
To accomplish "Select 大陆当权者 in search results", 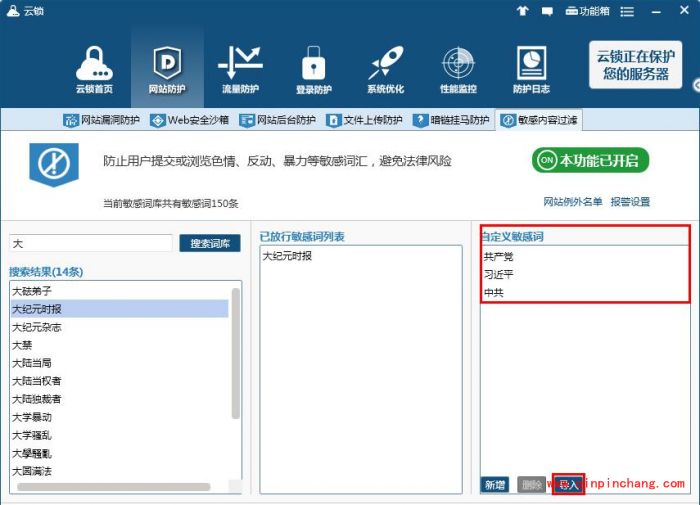I will pos(119,381).
